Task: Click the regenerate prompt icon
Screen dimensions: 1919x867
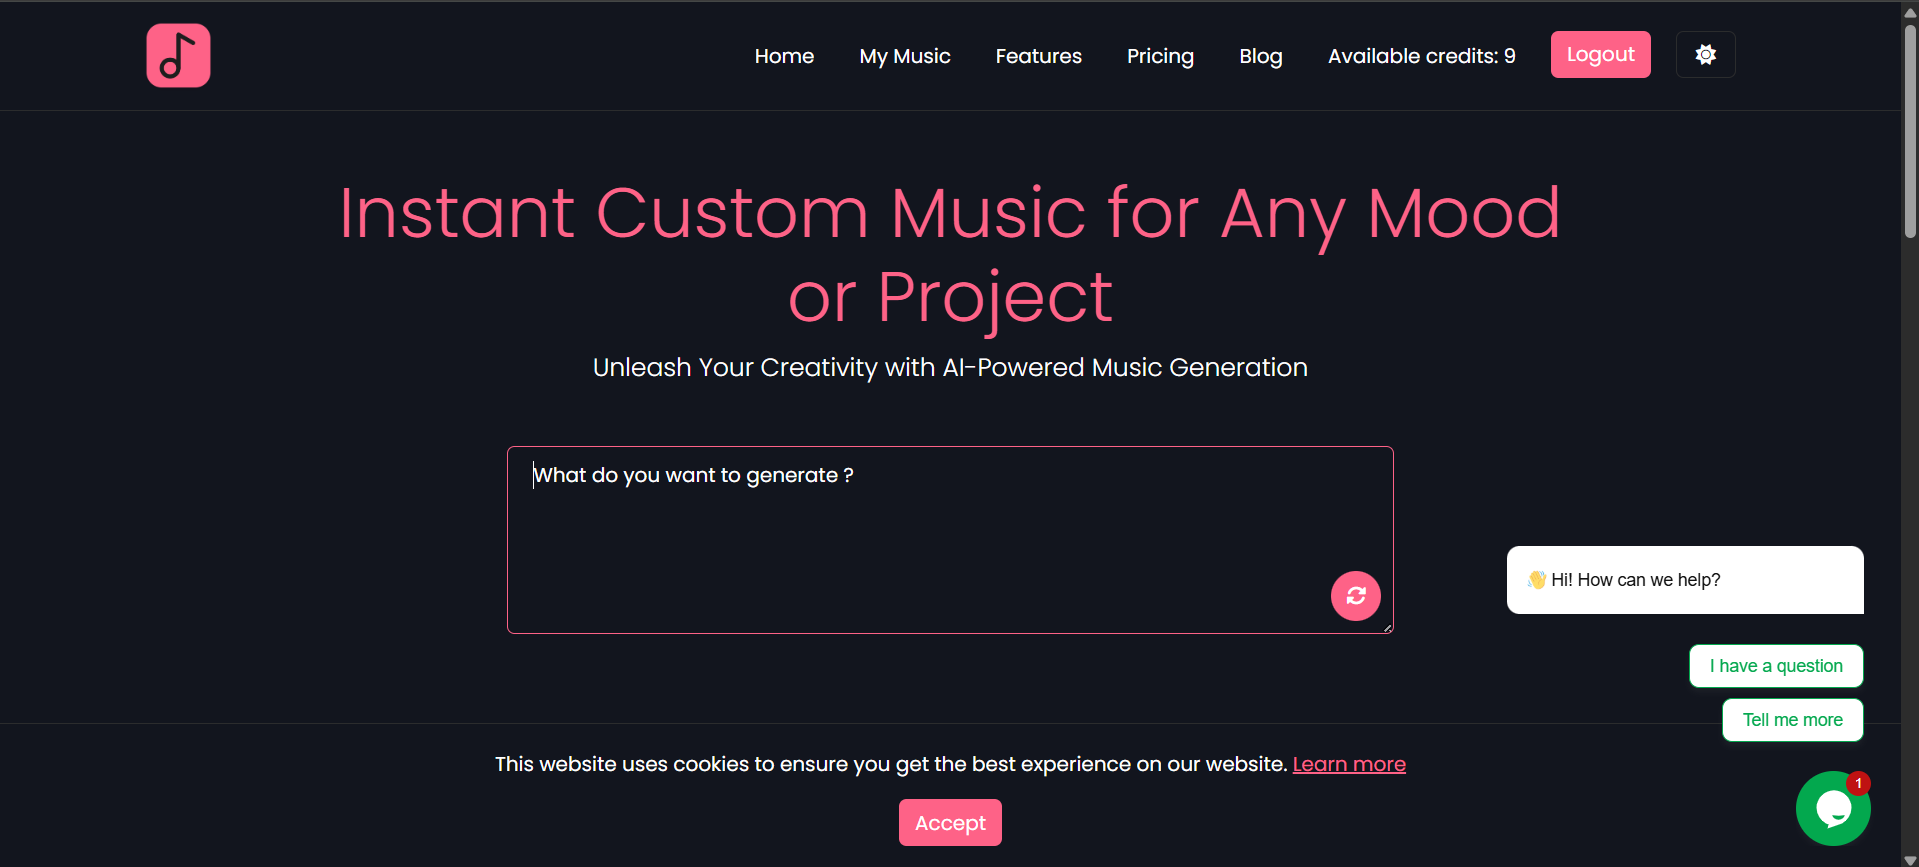Action: click(x=1355, y=595)
